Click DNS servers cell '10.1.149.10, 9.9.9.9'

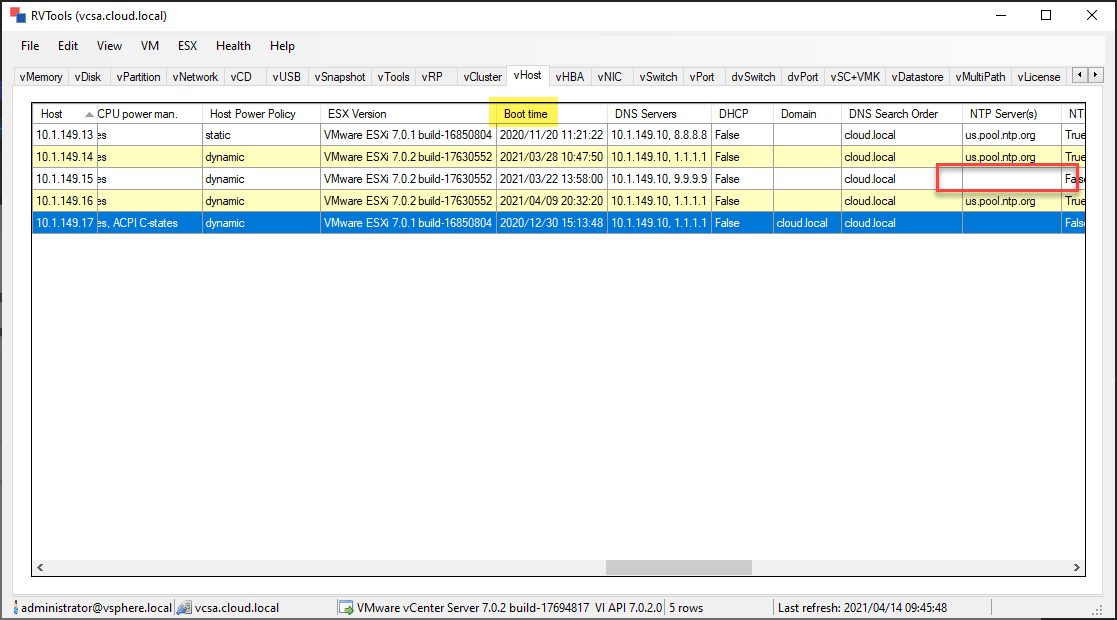point(659,179)
